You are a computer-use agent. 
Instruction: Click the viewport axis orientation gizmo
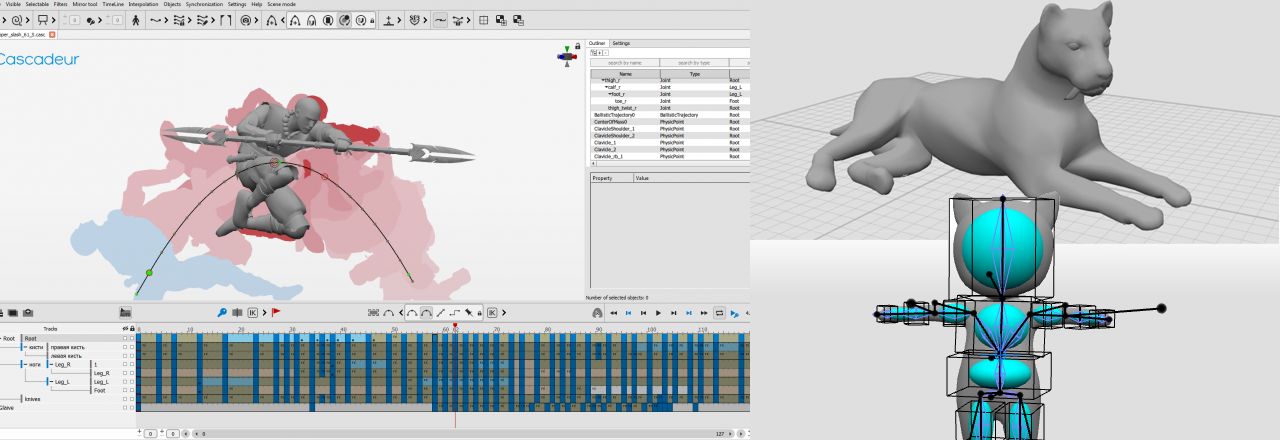click(567, 57)
